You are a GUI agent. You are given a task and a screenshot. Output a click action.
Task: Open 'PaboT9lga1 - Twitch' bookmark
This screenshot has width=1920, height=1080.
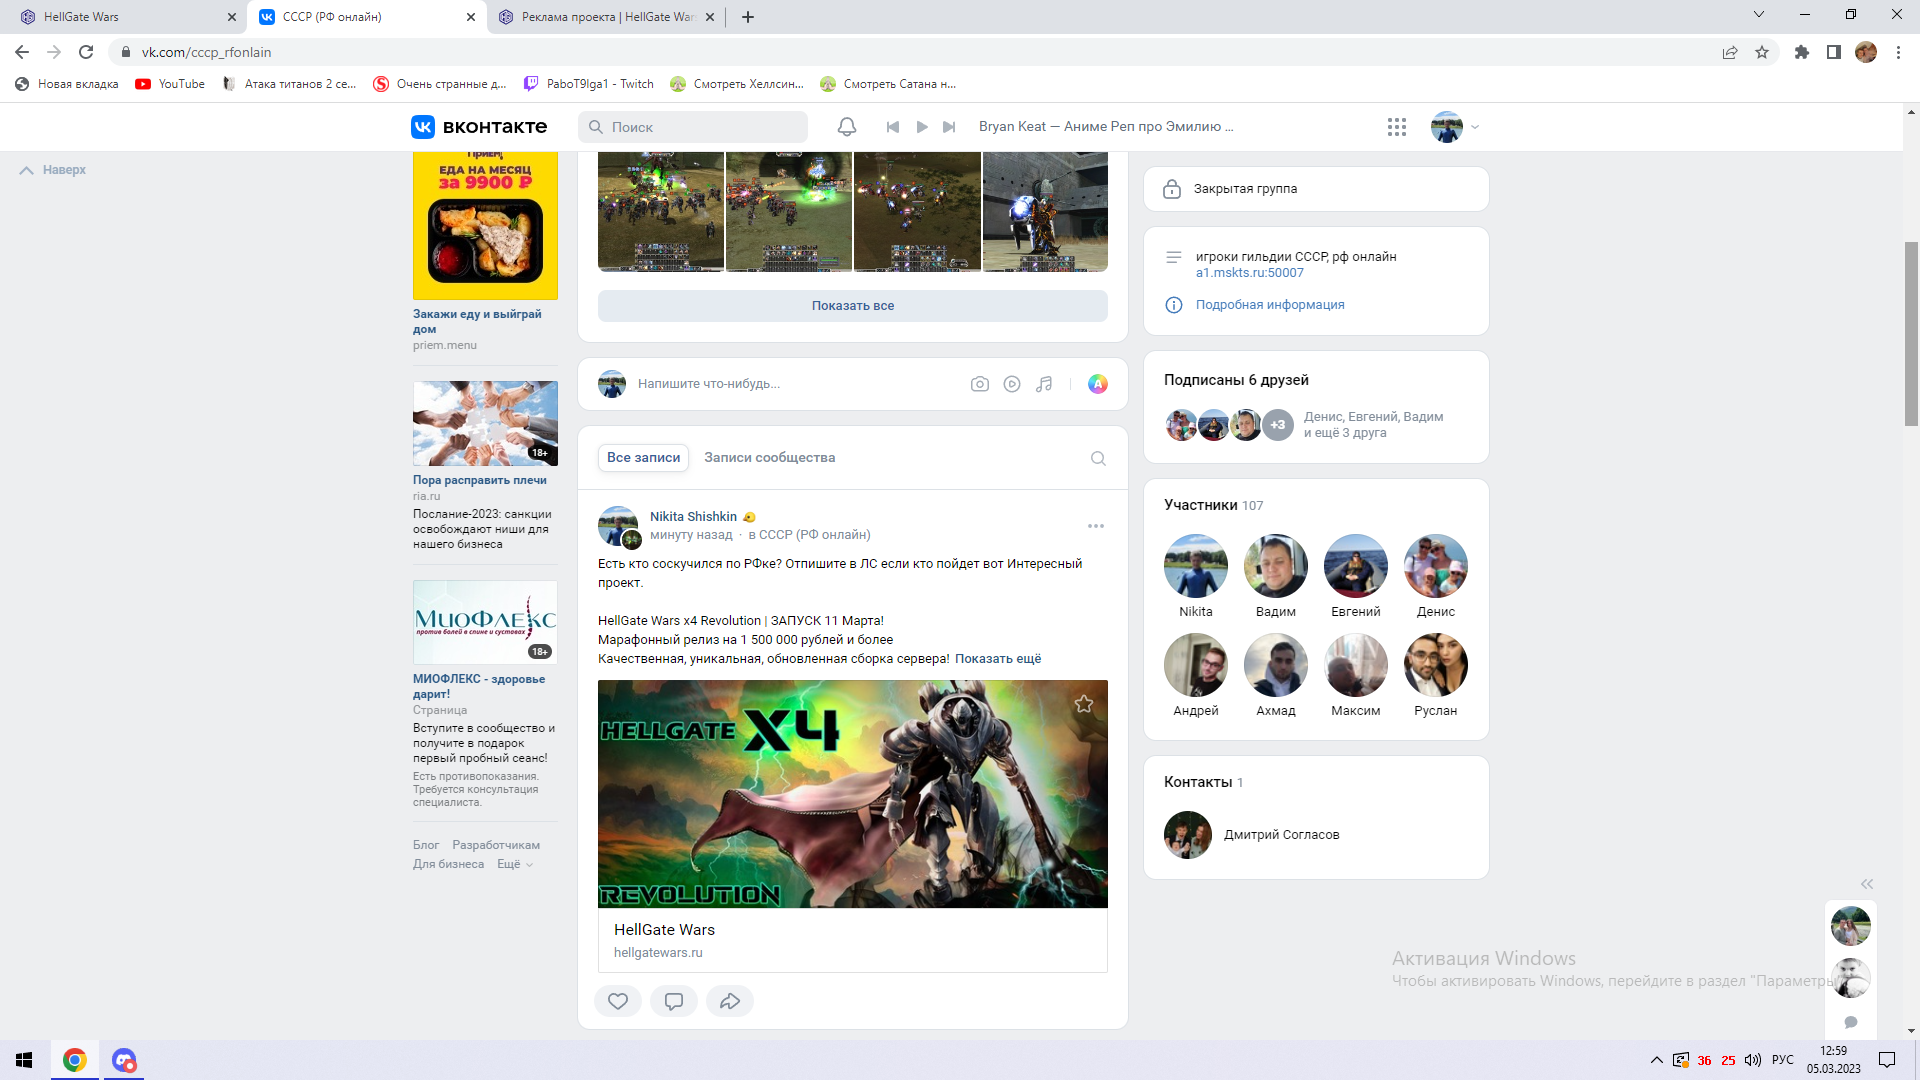(x=588, y=84)
